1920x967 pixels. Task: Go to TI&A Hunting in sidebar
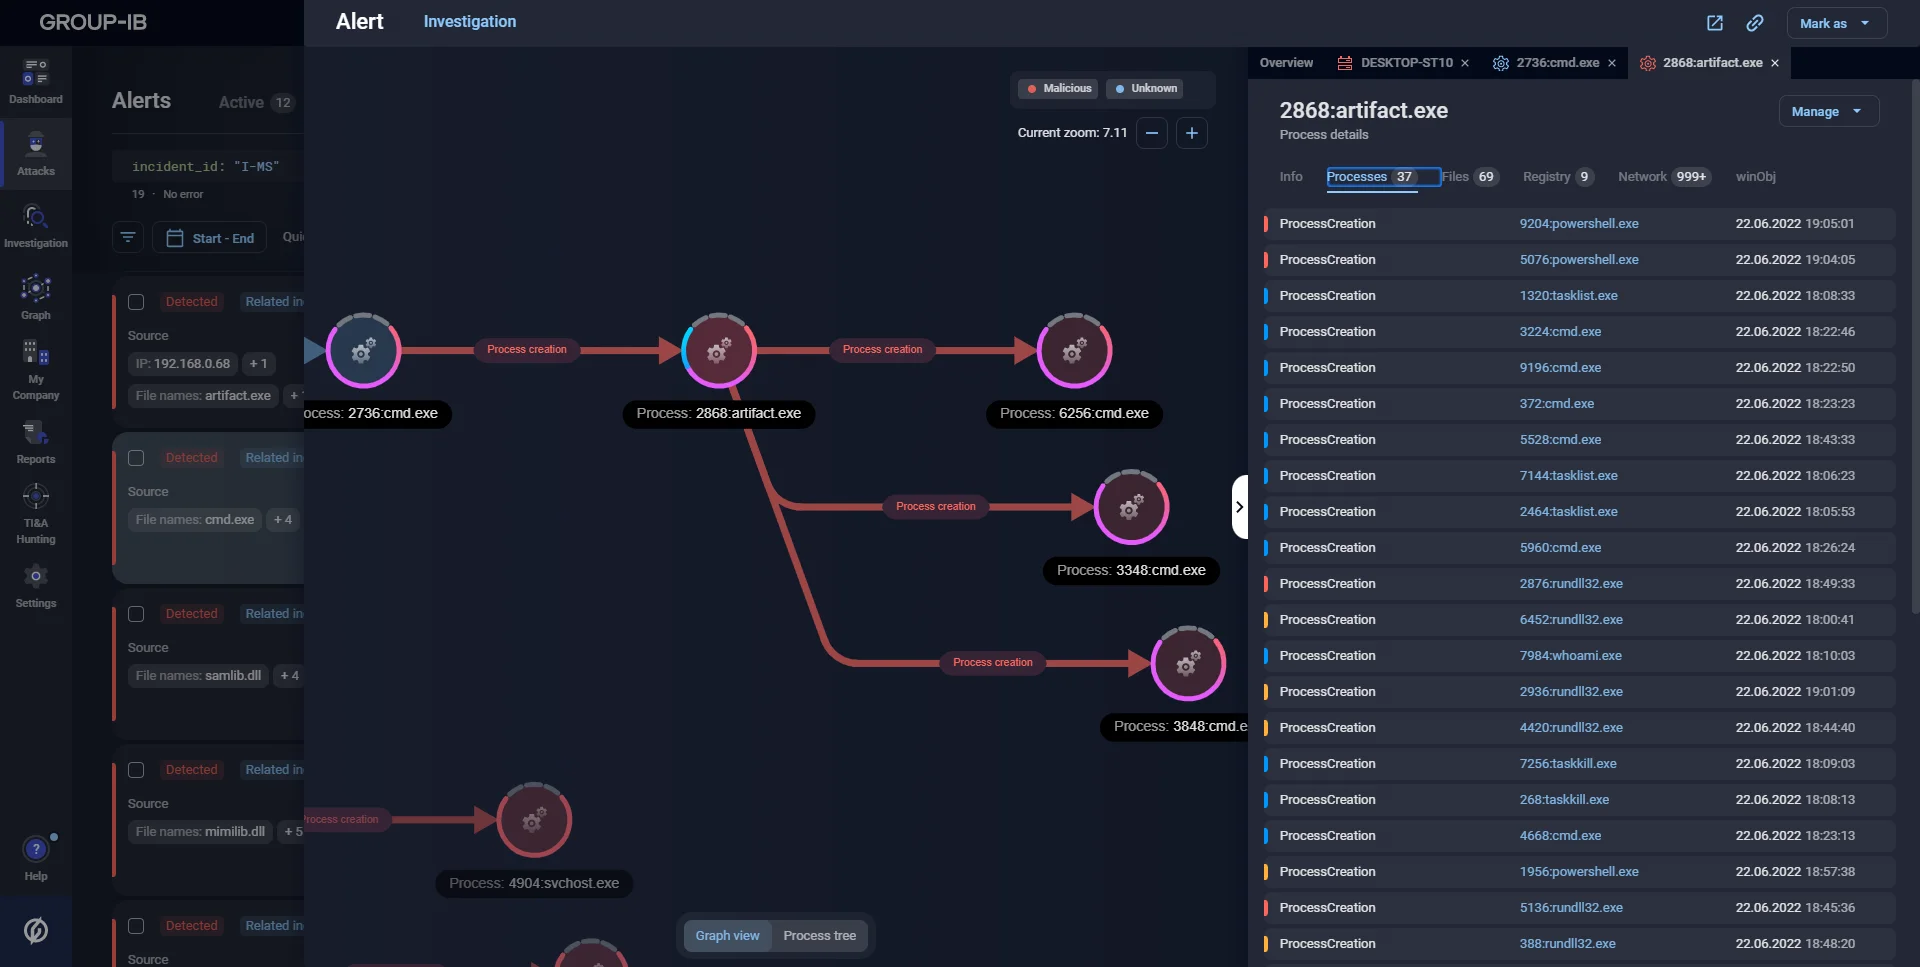36,514
